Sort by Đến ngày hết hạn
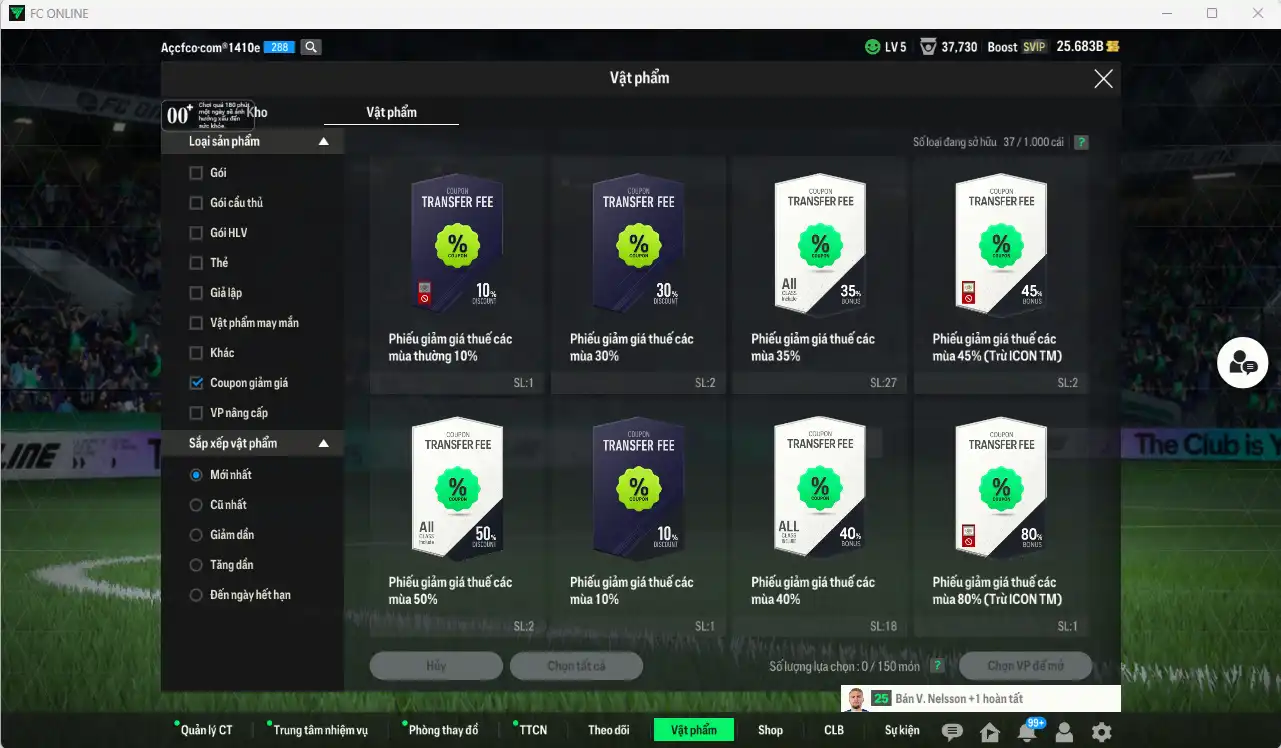Viewport: 1281px width, 748px height. (196, 595)
